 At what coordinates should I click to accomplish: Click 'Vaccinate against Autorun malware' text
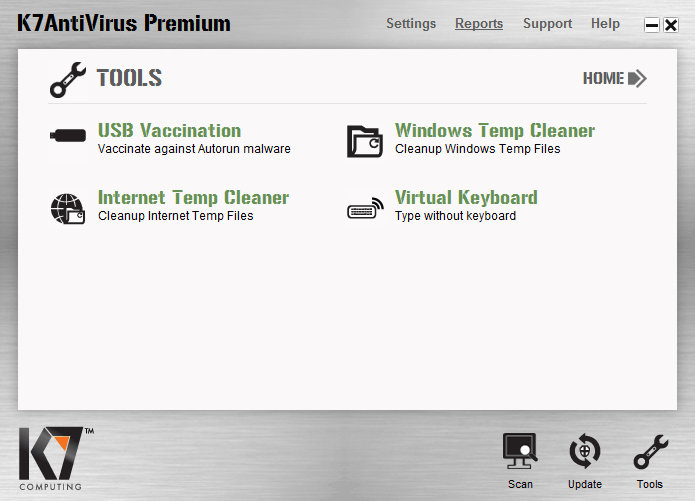(x=194, y=149)
